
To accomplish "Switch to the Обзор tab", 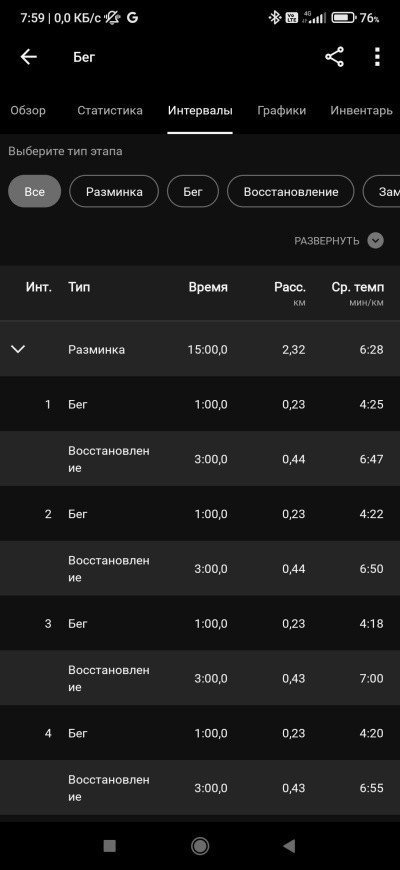I will point(28,110).
